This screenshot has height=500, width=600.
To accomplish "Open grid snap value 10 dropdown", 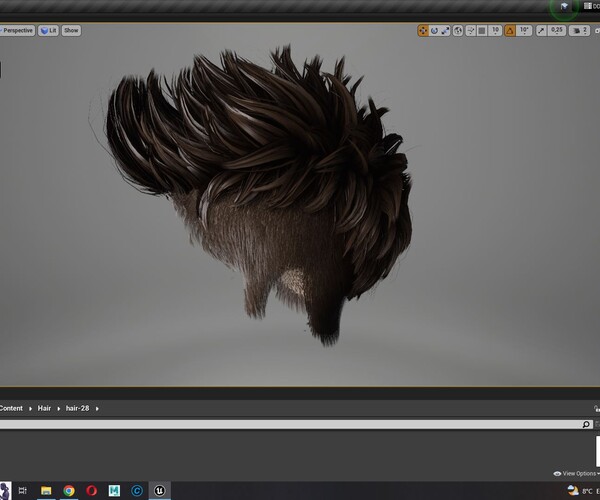I will [495, 31].
